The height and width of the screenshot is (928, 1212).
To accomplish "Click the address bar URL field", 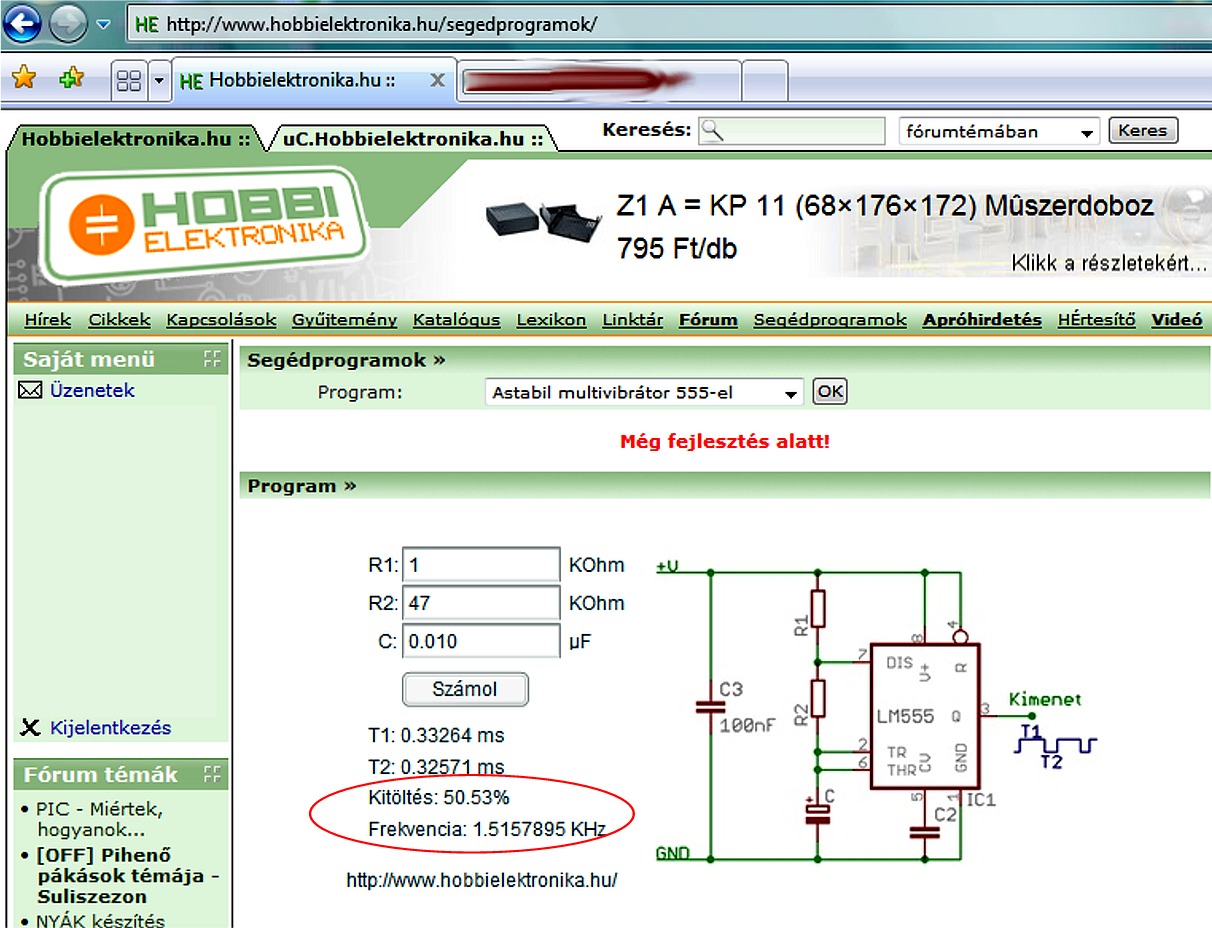I will pyautogui.click(x=668, y=25).
